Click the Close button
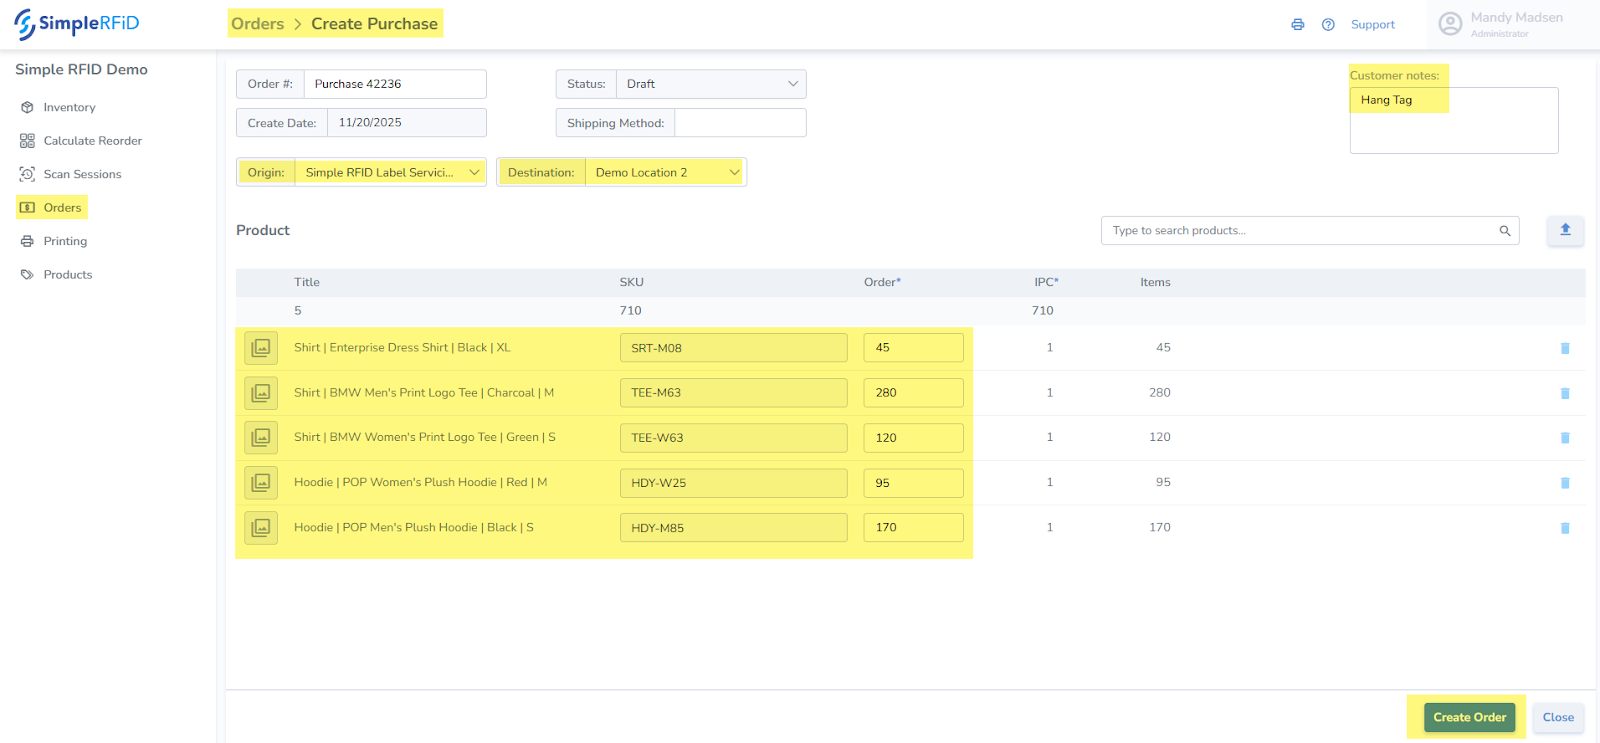Screen dimensions: 1600x743 click(x=1557, y=717)
